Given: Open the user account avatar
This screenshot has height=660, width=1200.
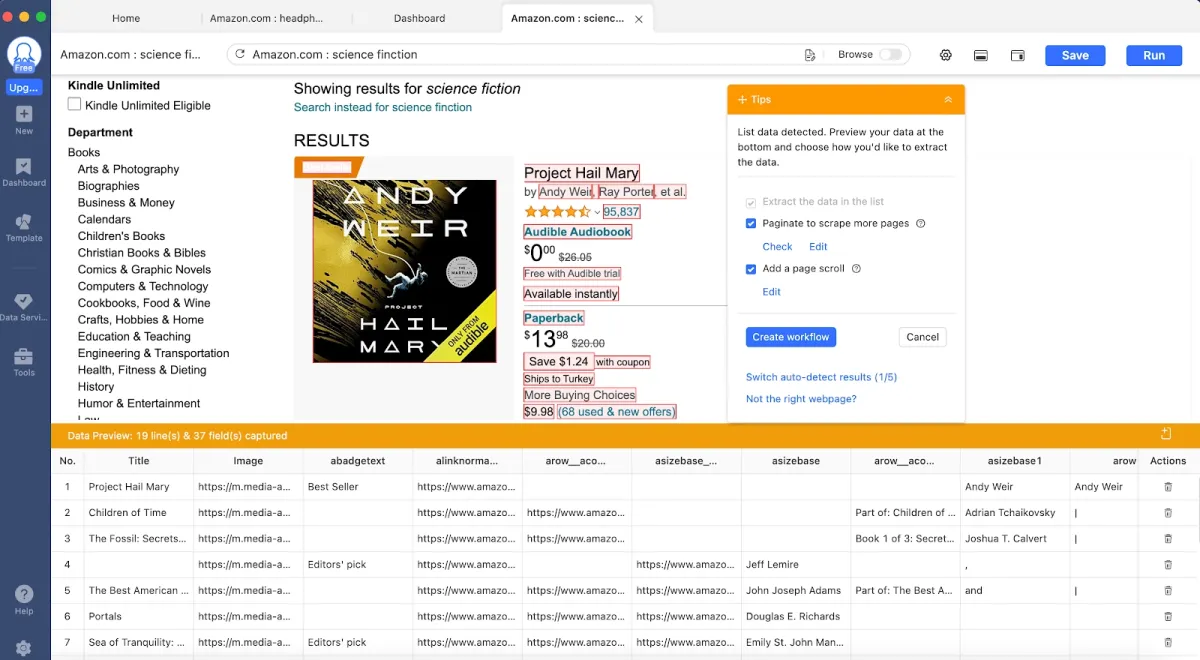Looking at the screenshot, I should (x=24, y=54).
